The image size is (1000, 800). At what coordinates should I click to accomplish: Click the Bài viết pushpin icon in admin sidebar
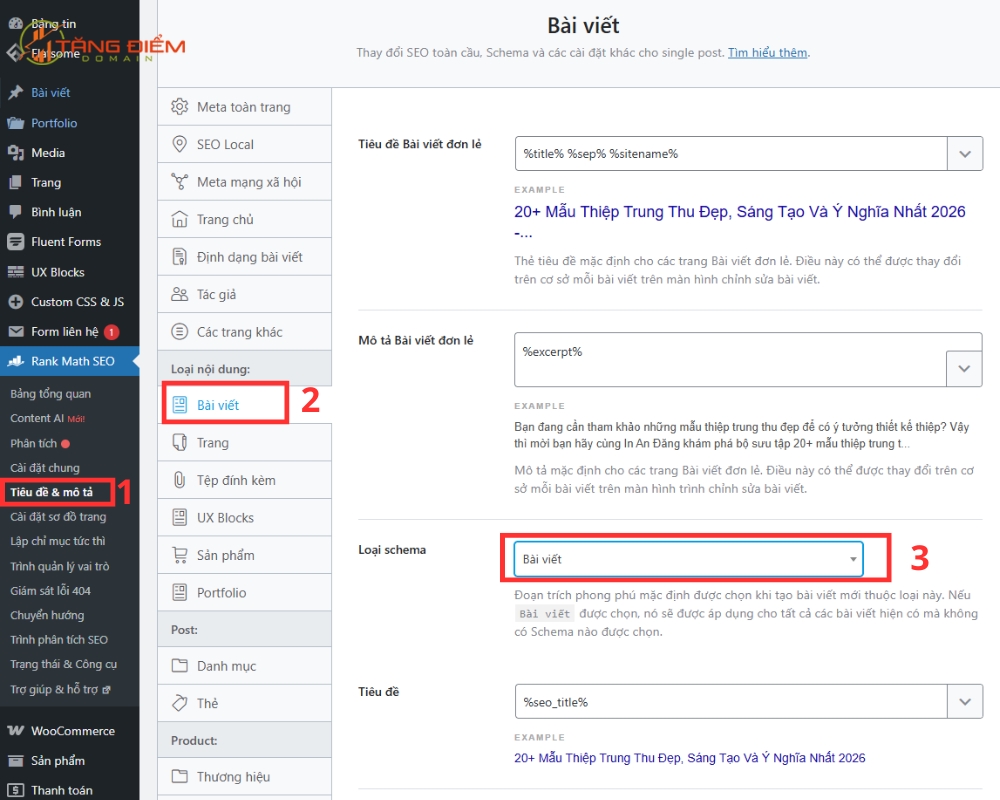[16, 93]
